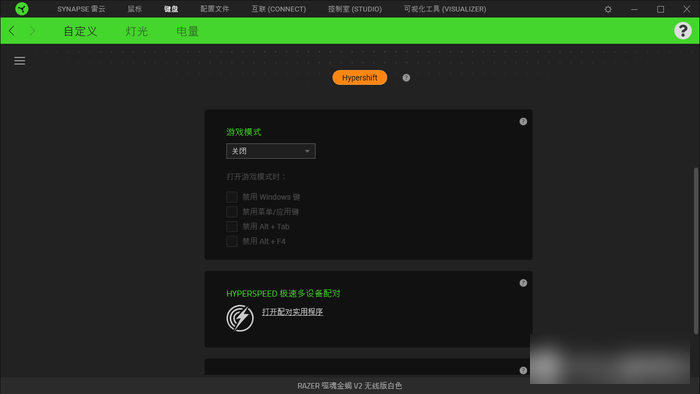Click help icon in Game Mode panel

click(523, 121)
